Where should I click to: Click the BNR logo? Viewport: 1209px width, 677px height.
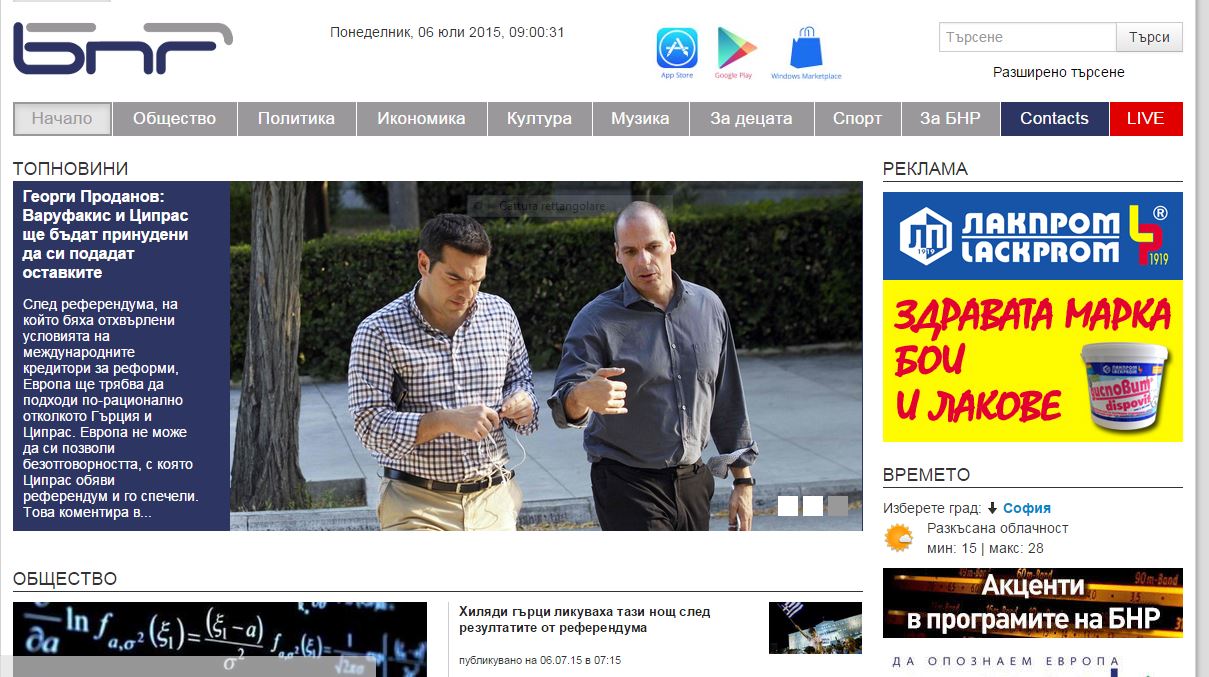[122, 49]
